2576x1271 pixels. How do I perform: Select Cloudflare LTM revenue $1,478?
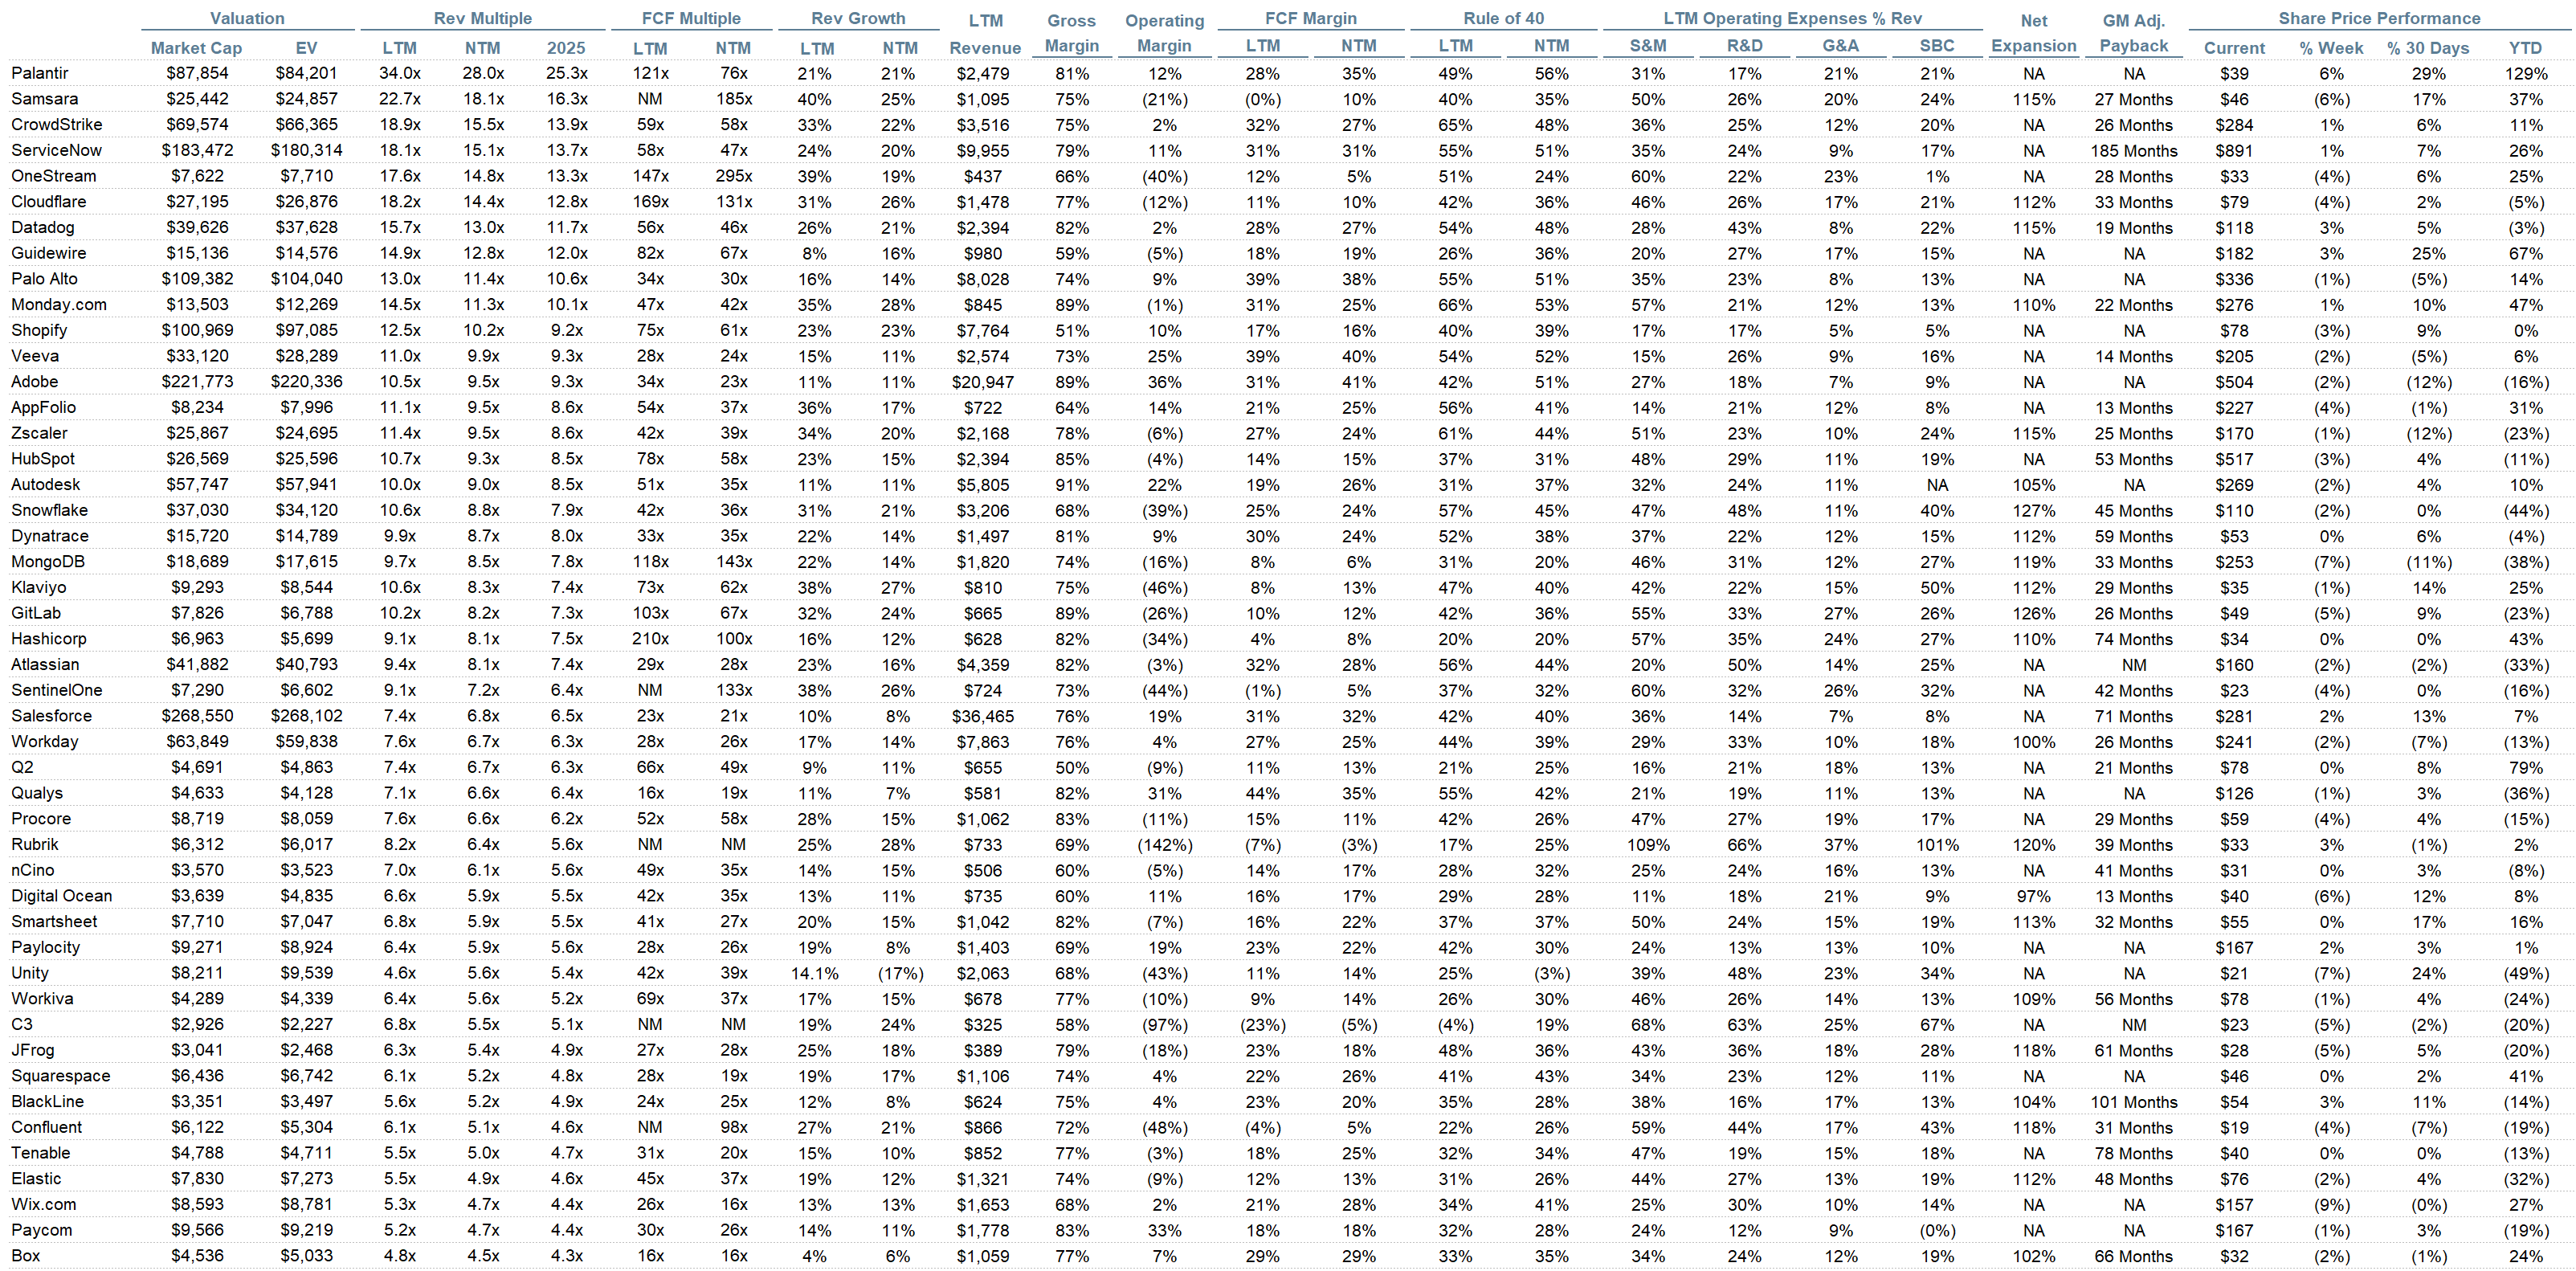(x=983, y=202)
